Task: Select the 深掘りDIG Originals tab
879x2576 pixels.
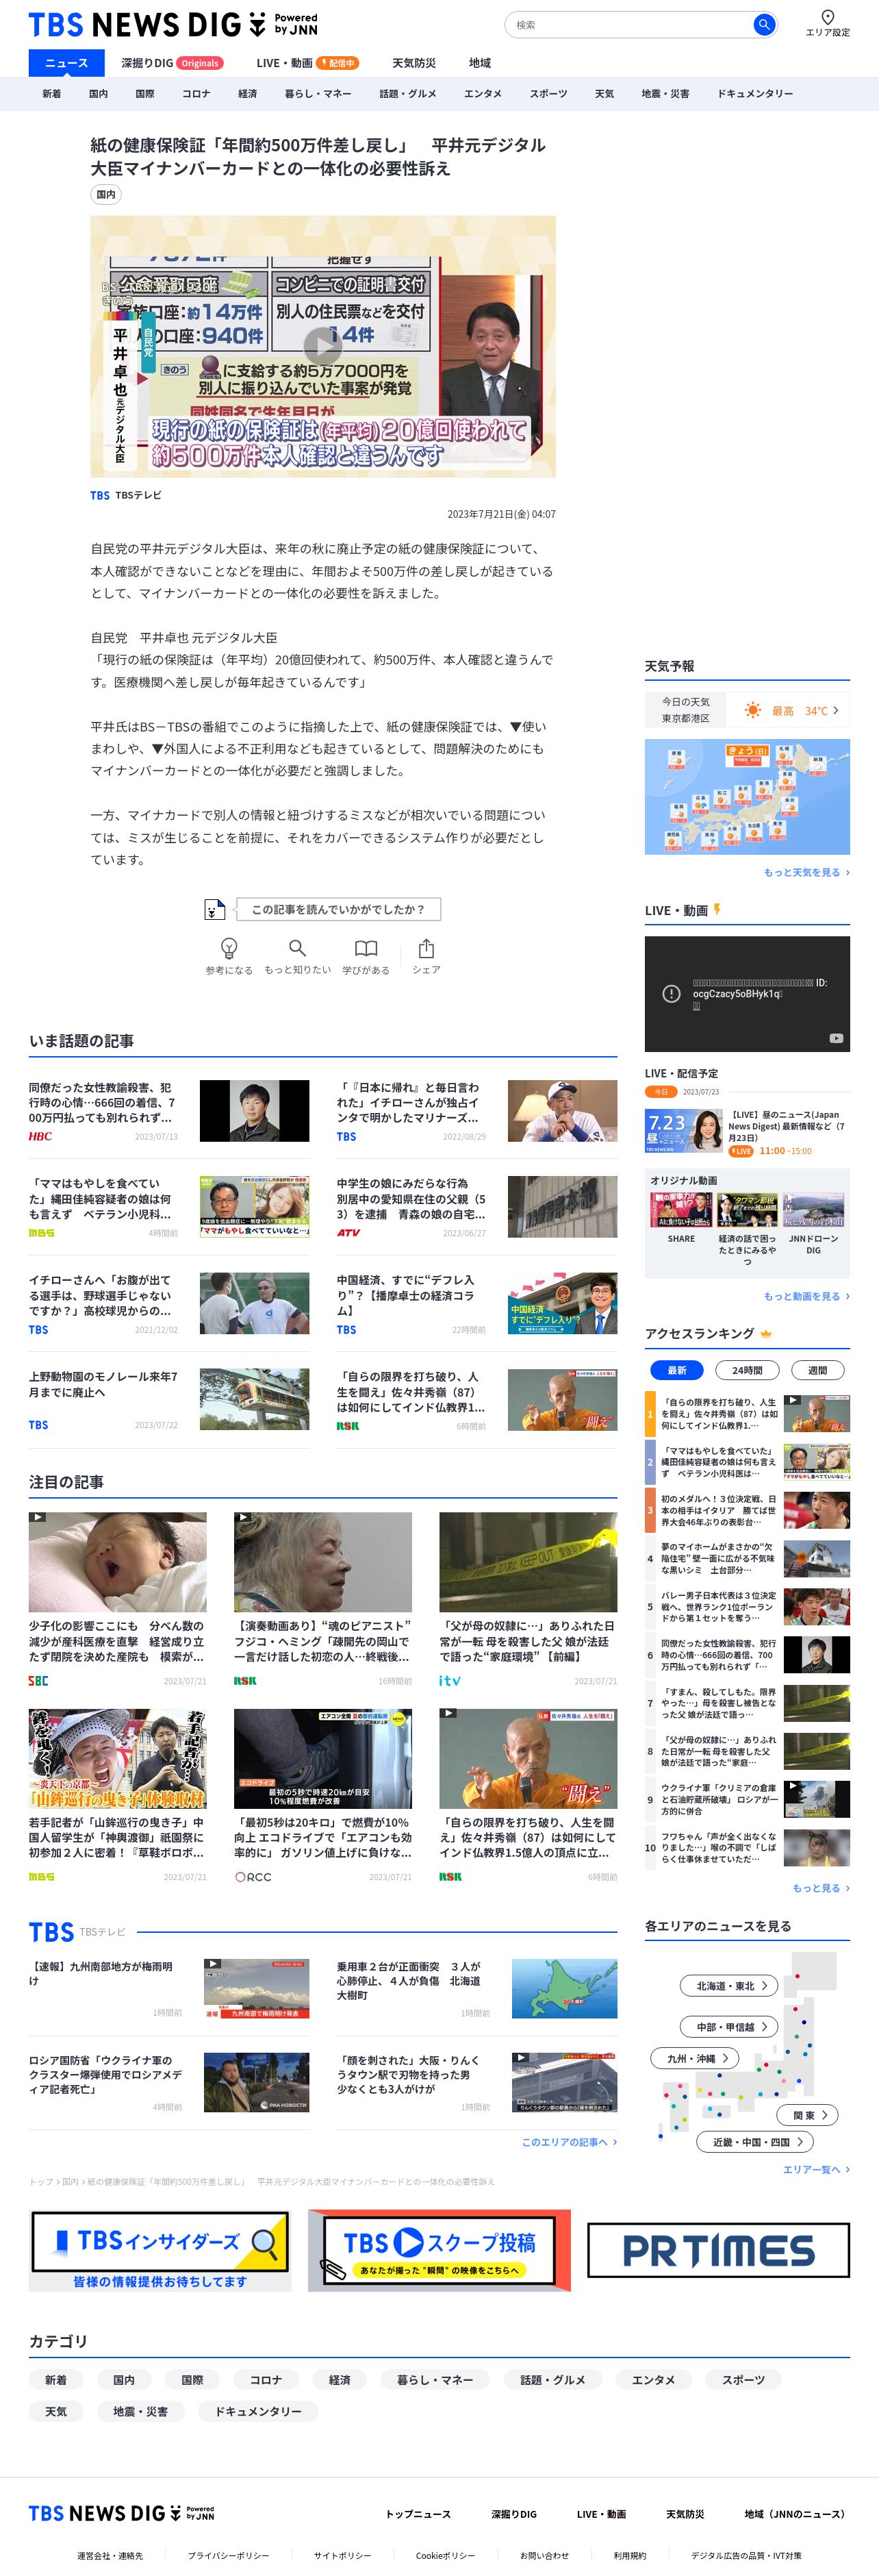Action: [x=172, y=63]
